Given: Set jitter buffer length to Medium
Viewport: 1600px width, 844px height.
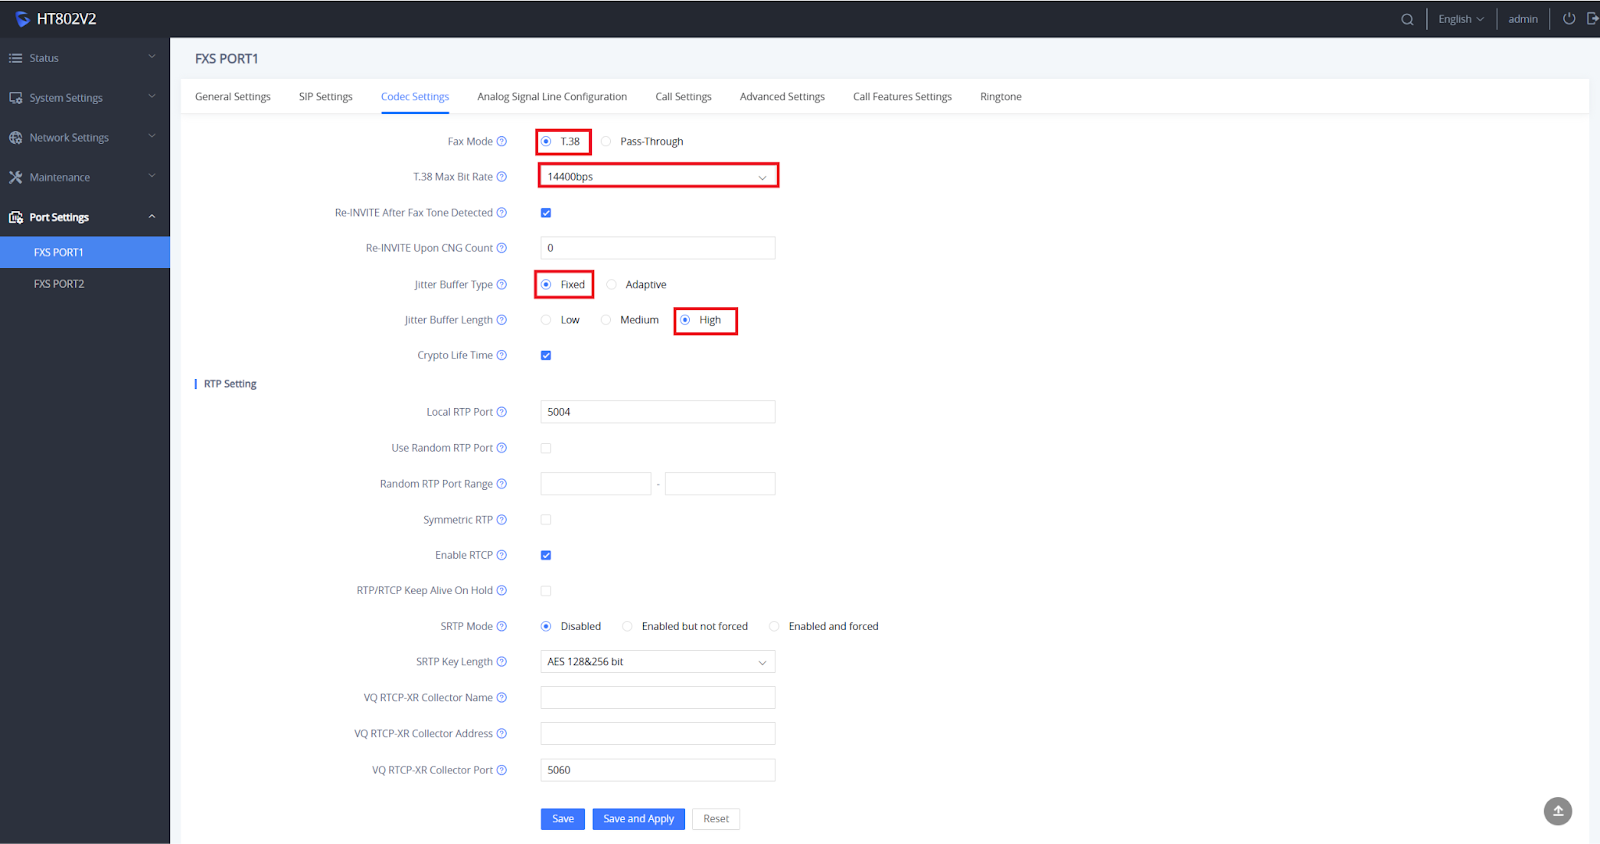Looking at the screenshot, I should click(x=606, y=320).
